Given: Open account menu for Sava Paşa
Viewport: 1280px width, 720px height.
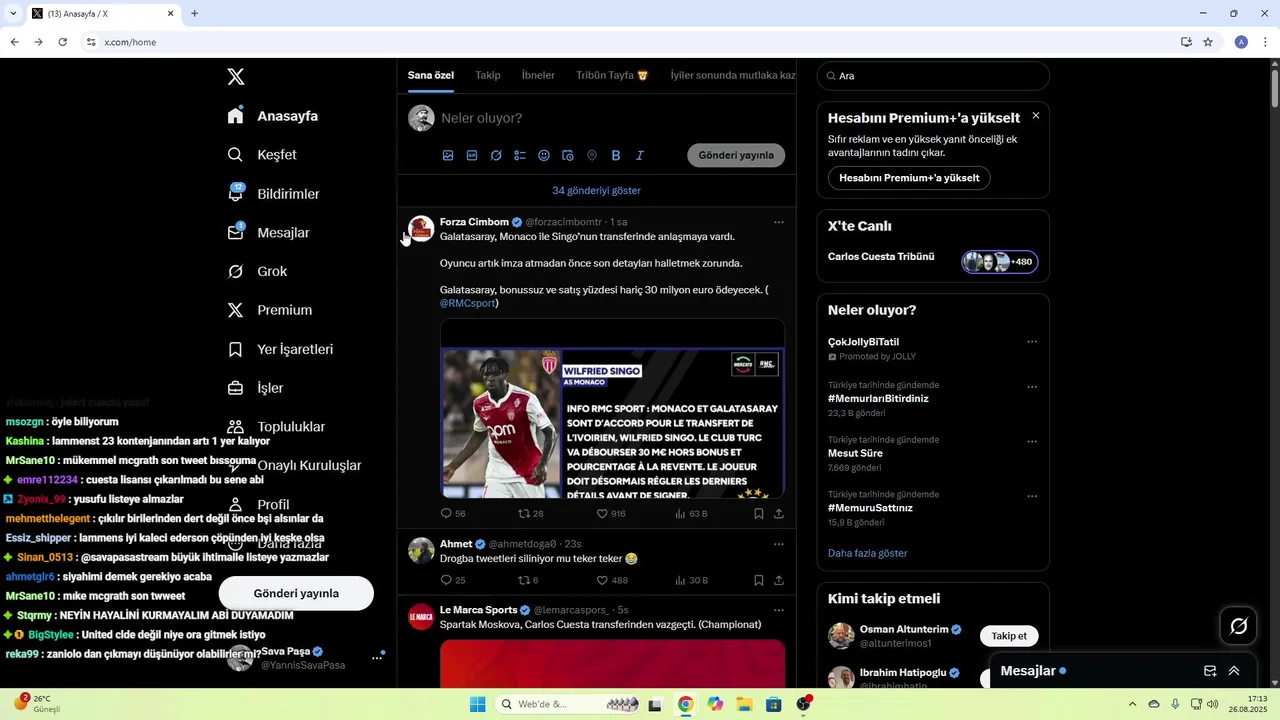Looking at the screenshot, I should coord(378,657).
